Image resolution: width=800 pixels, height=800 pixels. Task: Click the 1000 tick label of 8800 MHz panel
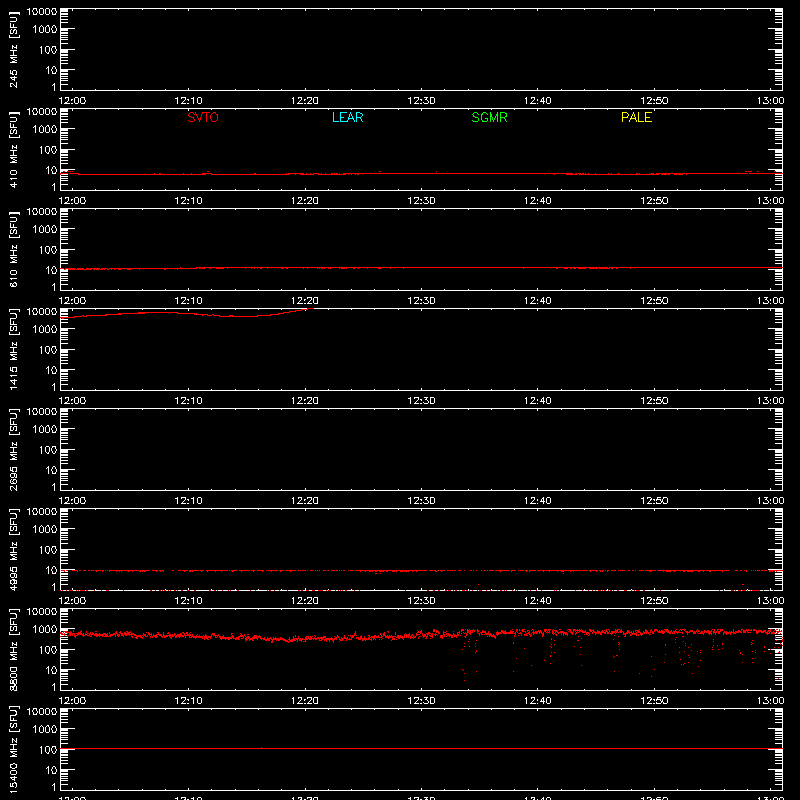coord(45,630)
